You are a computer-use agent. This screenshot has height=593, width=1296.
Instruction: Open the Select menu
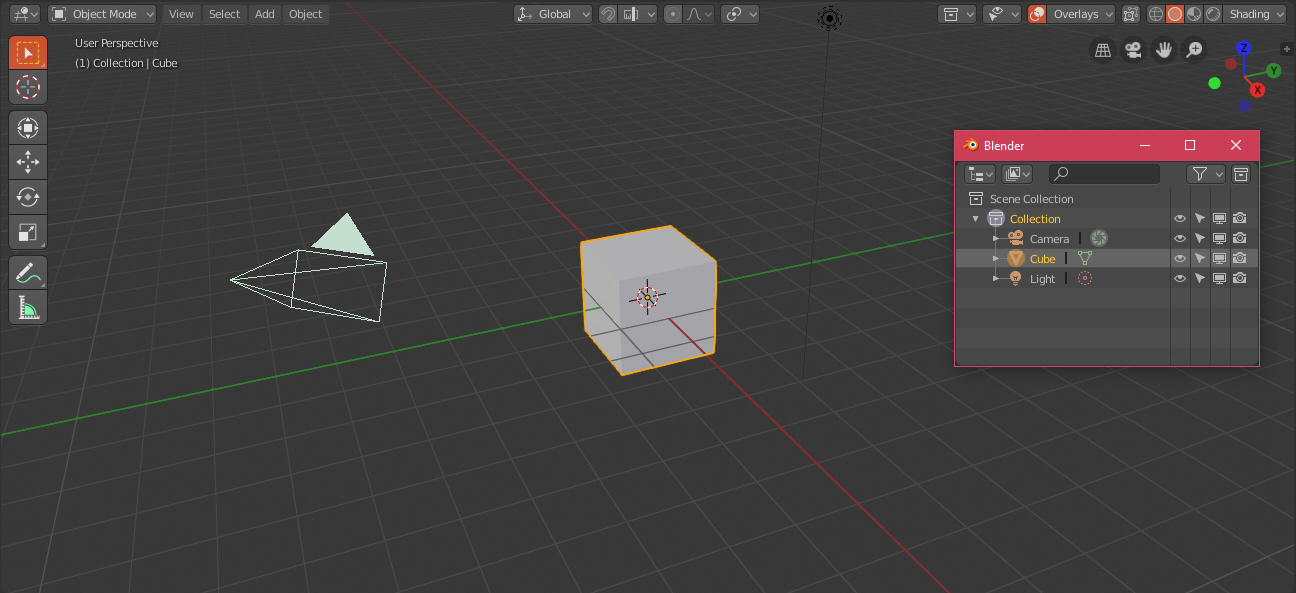pyautogui.click(x=224, y=14)
